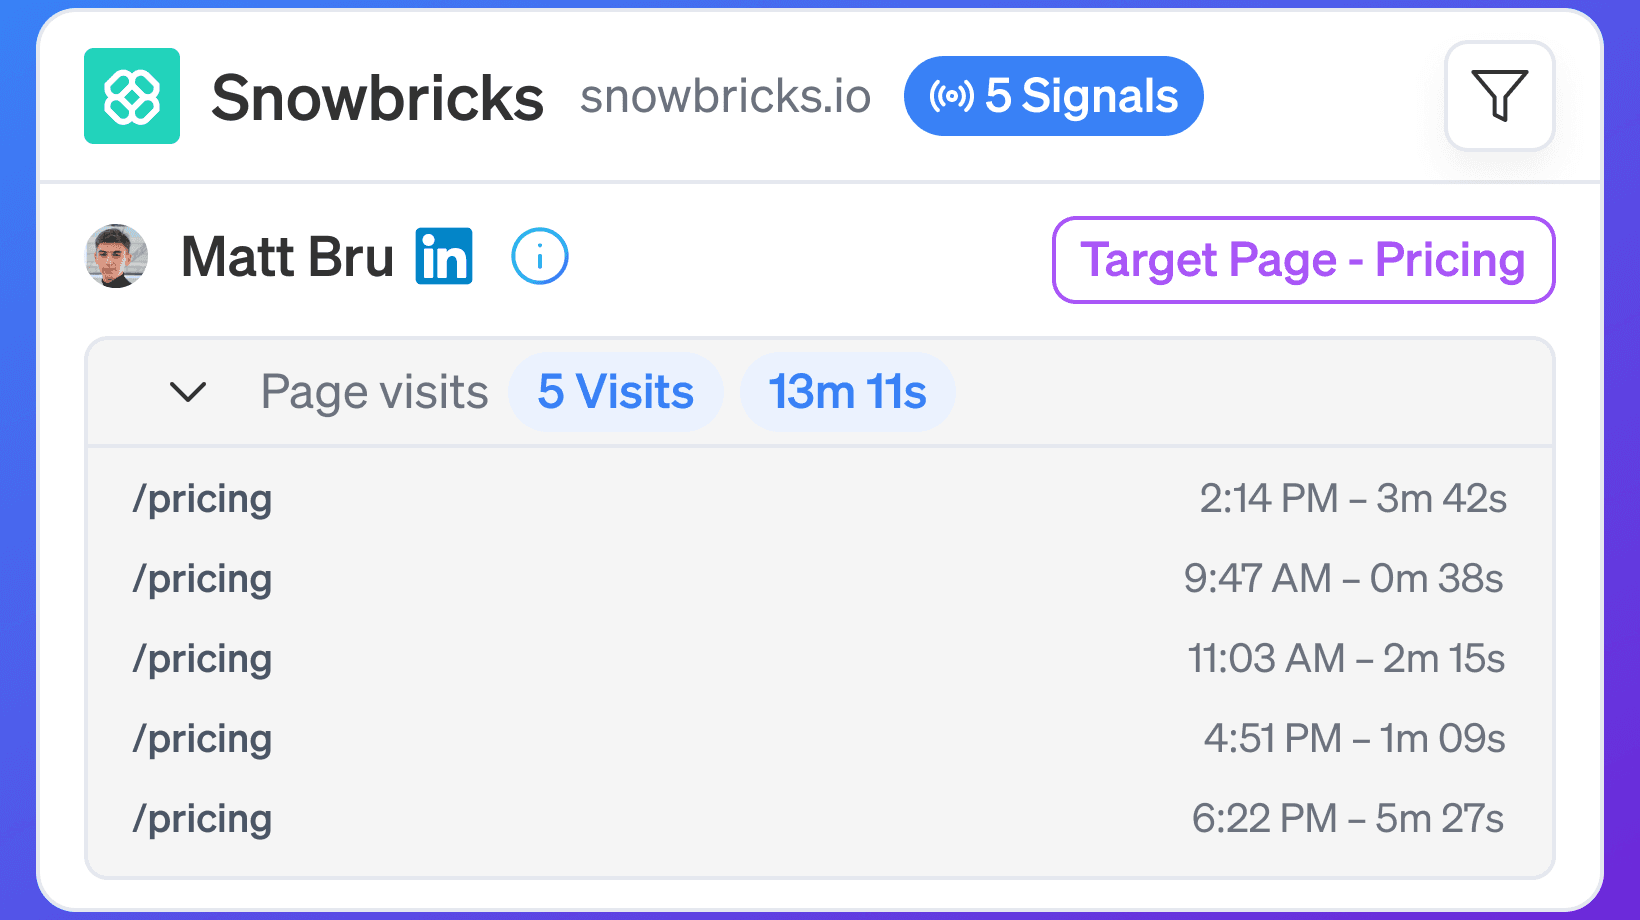Image resolution: width=1640 pixels, height=920 pixels.
Task: Collapse the Page visits chevron
Action: (188, 392)
